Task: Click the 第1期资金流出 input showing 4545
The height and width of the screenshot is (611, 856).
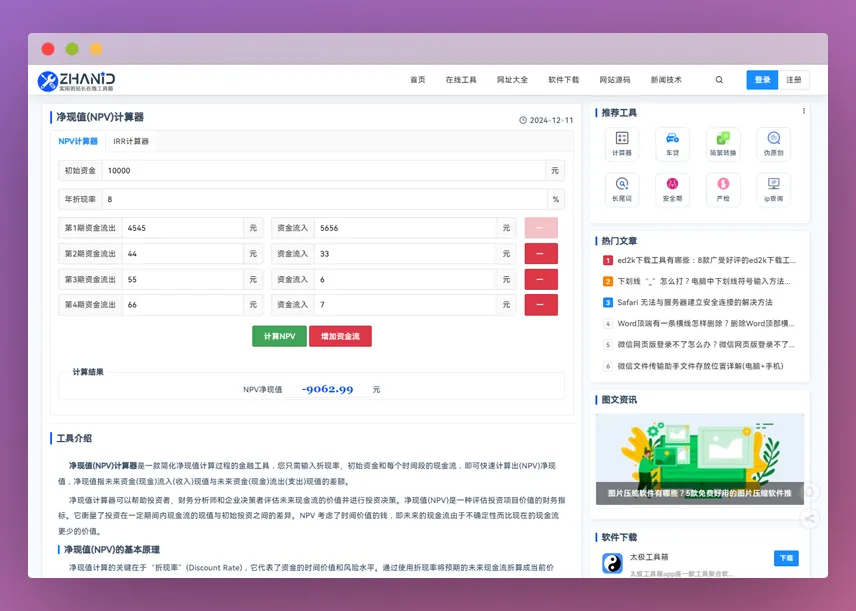Action: 182,228
